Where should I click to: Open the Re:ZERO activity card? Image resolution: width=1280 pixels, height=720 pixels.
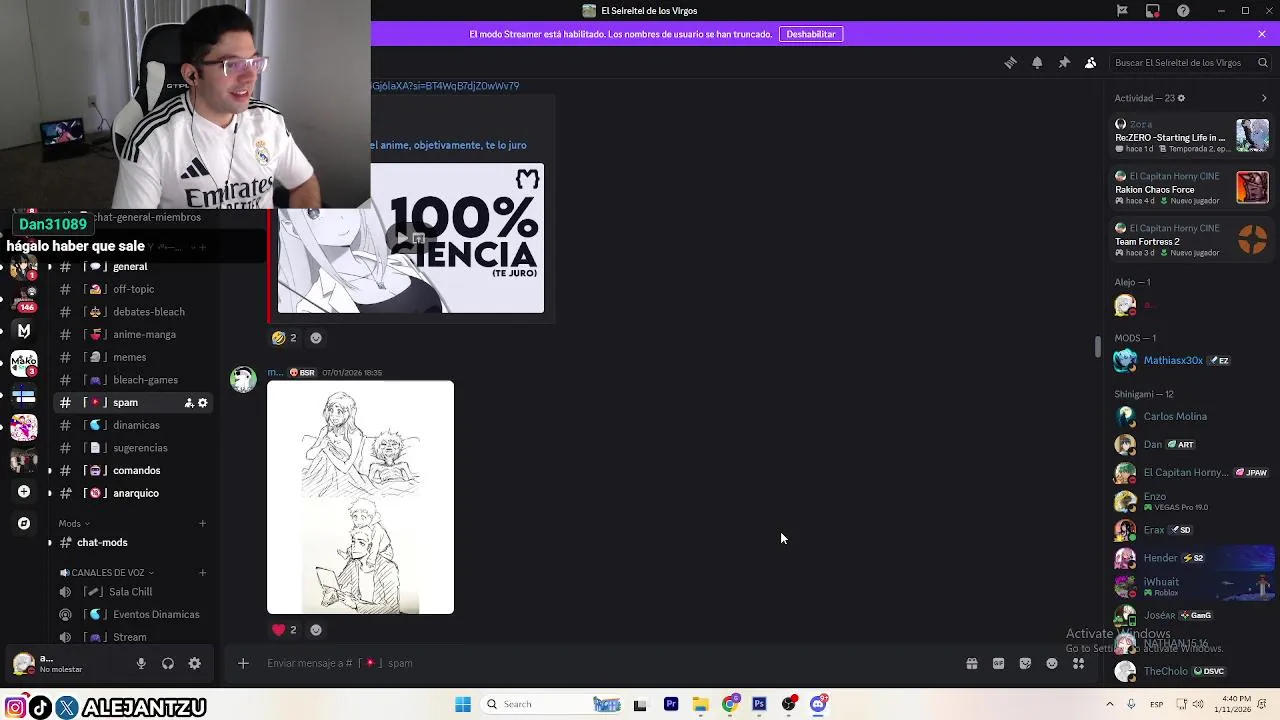pyautogui.click(x=1191, y=136)
